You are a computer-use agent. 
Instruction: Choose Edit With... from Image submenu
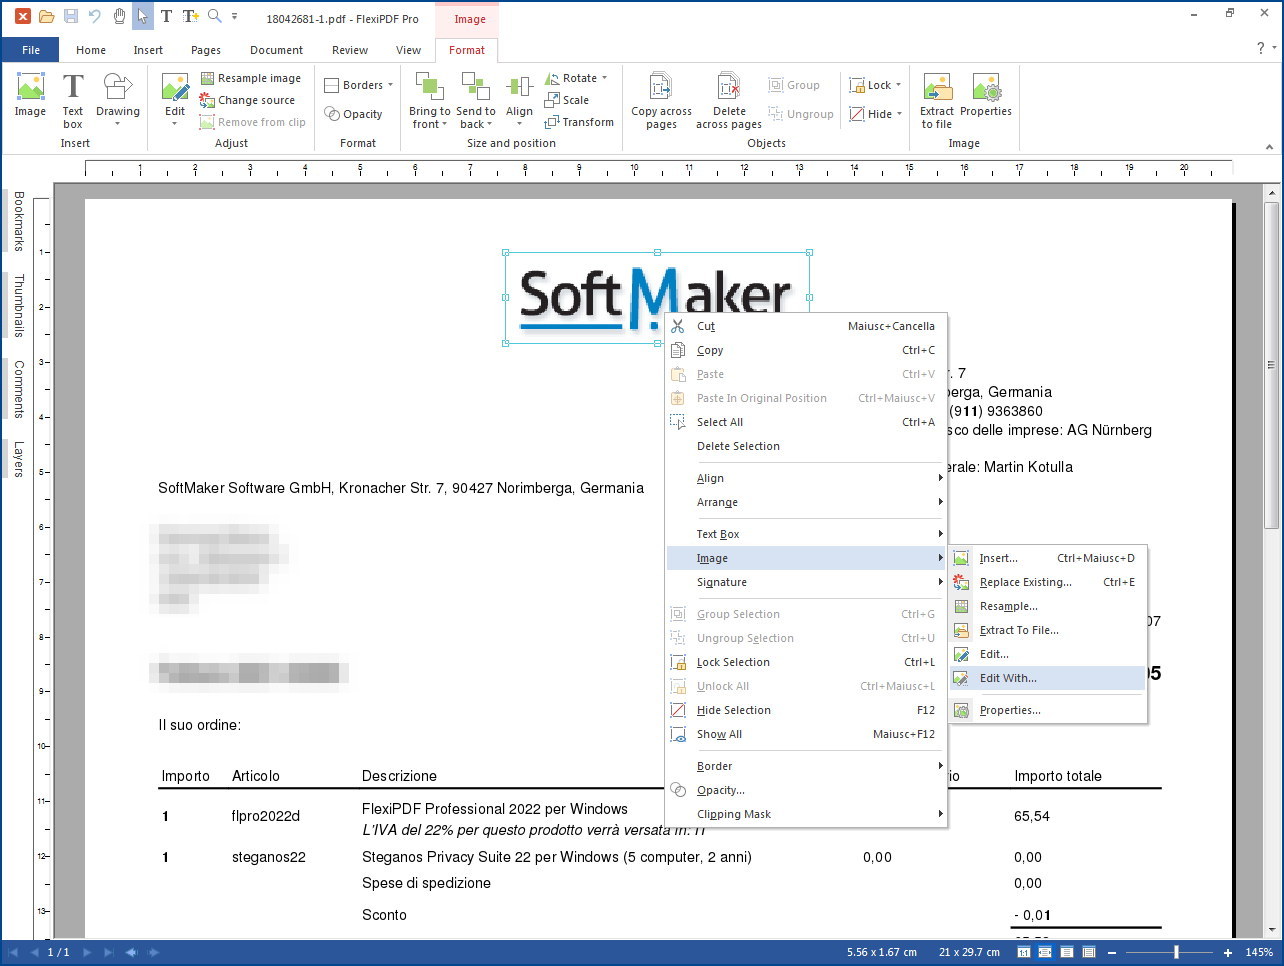point(1008,678)
